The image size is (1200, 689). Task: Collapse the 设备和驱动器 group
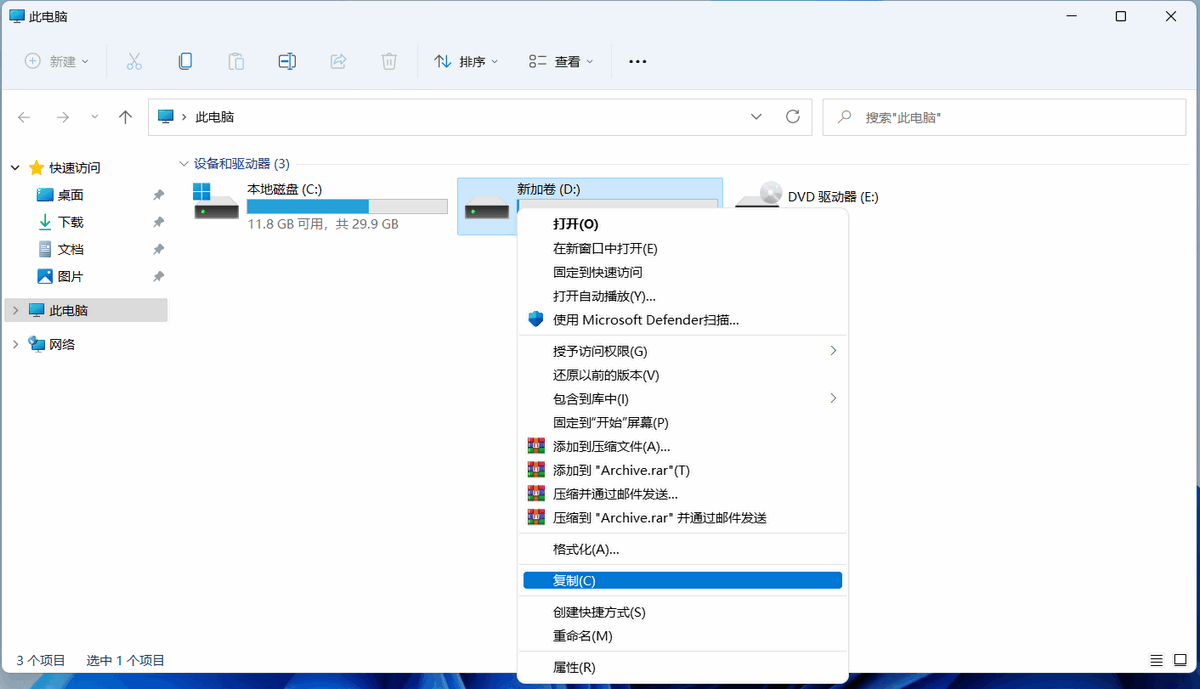point(183,163)
